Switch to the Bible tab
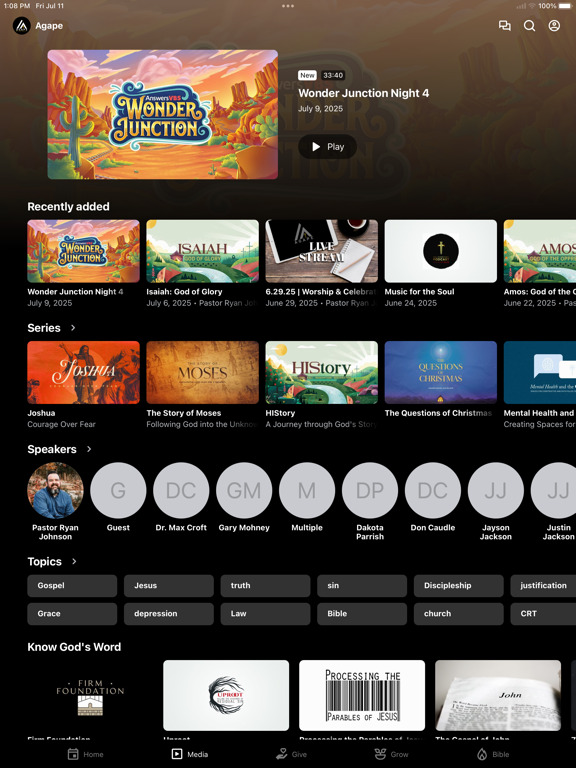 (493, 754)
